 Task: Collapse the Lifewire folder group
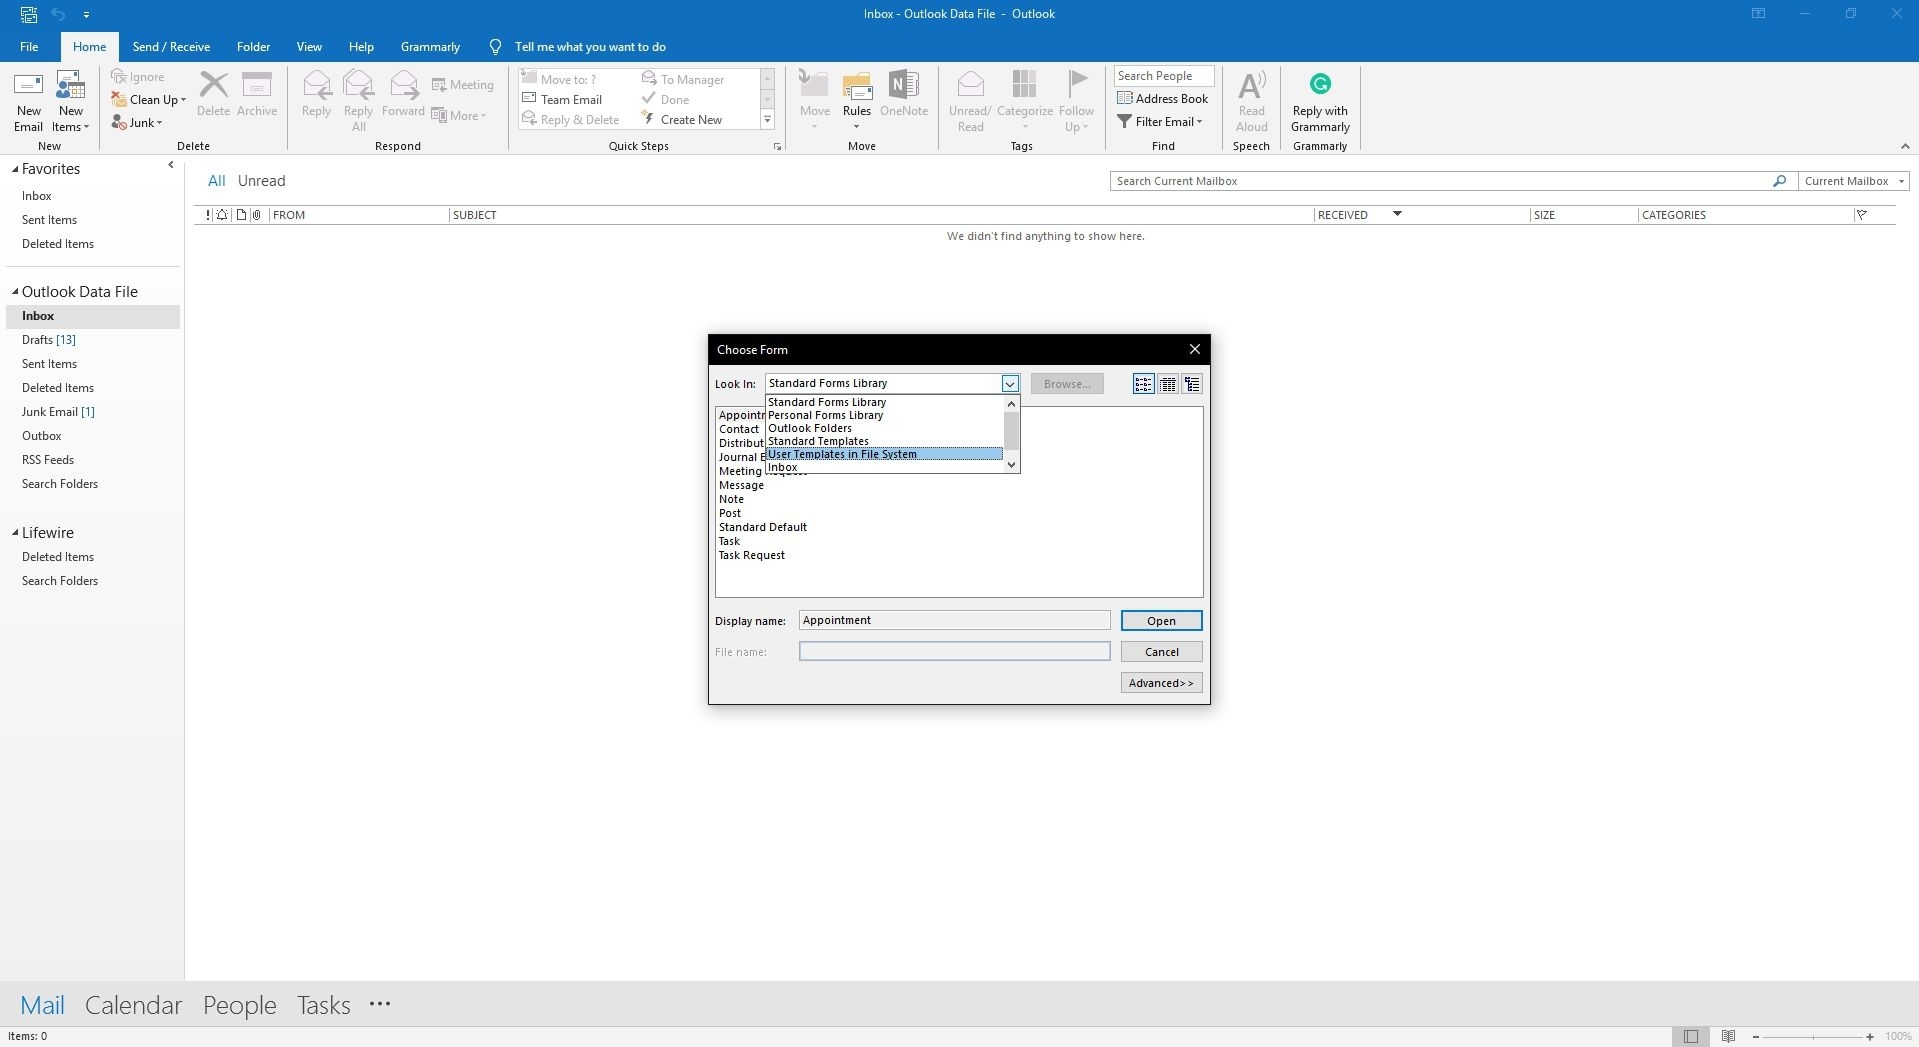coord(15,533)
